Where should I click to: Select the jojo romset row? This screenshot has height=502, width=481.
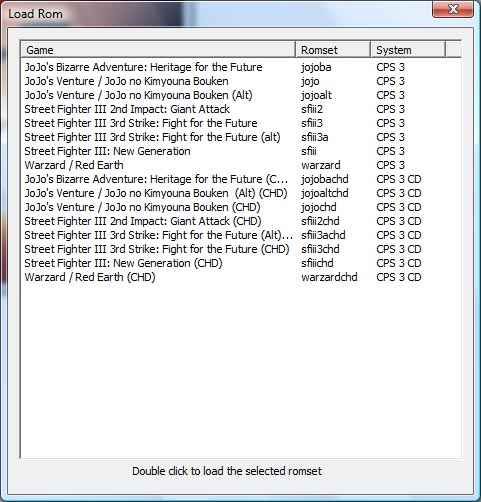pyautogui.click(x=241, y=81)
